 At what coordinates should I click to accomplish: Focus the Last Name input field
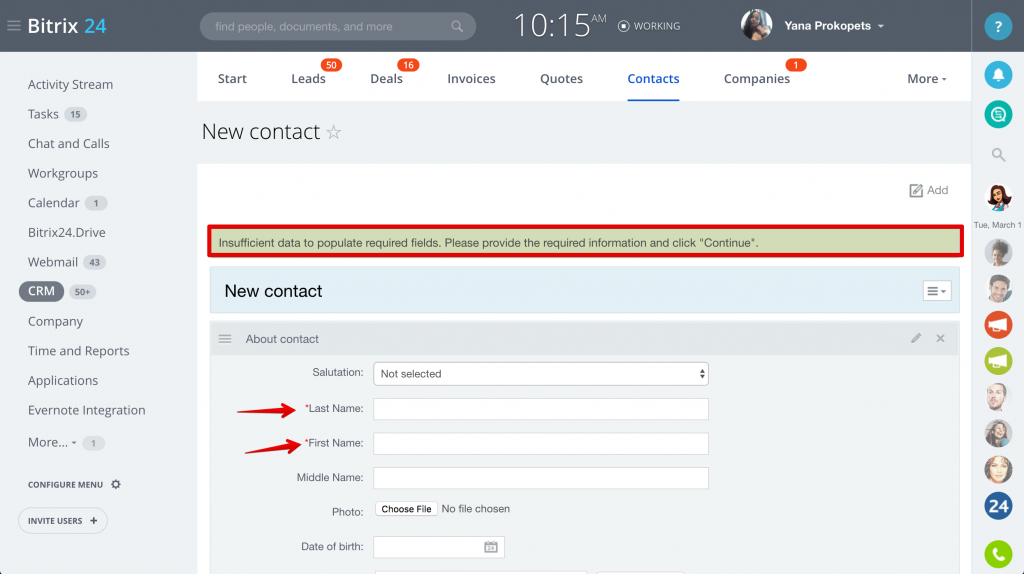[x=541, y=409]
